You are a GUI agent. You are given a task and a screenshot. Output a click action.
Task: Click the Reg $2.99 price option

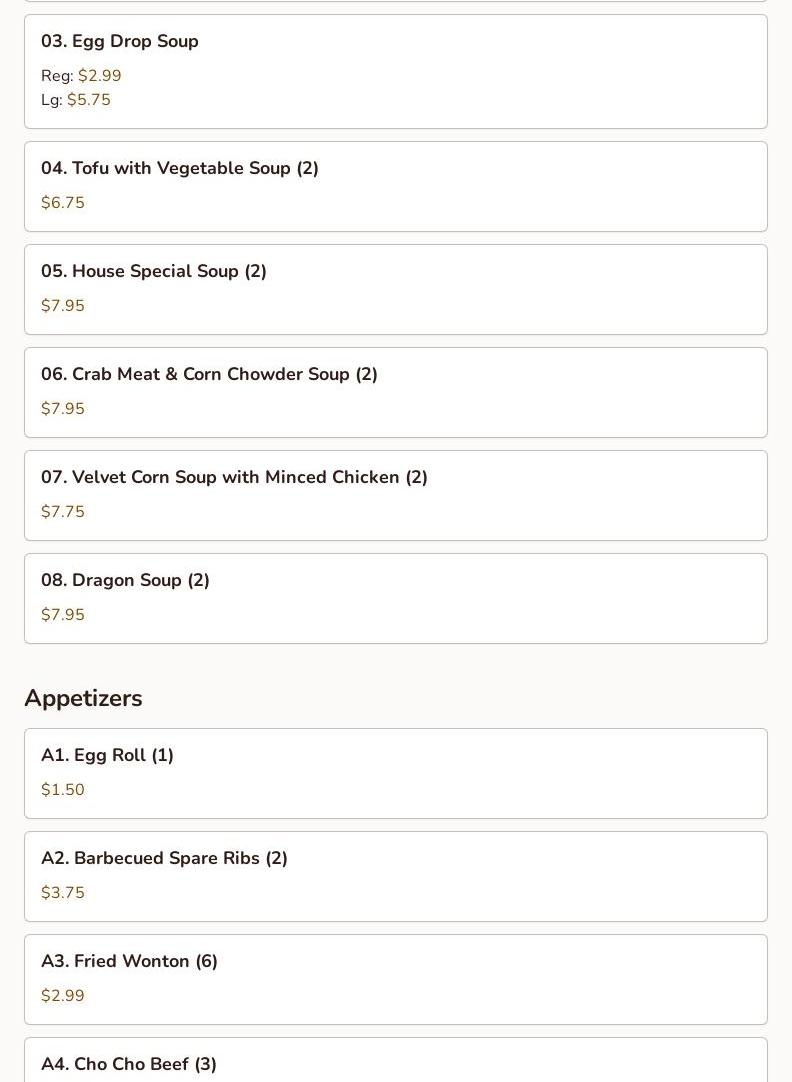[x=81, y=75]
